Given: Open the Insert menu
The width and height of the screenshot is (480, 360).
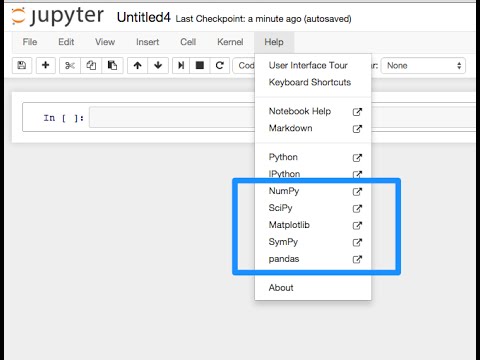Looking at the screenshot, I should coord(147,42).
